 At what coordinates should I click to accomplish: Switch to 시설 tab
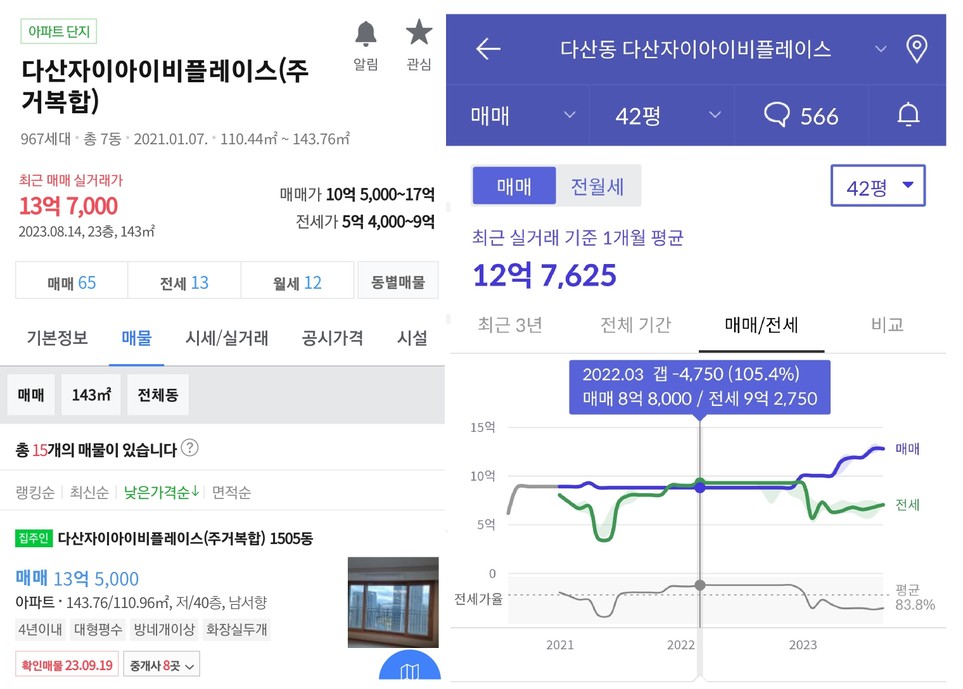(x=412, y=338)
